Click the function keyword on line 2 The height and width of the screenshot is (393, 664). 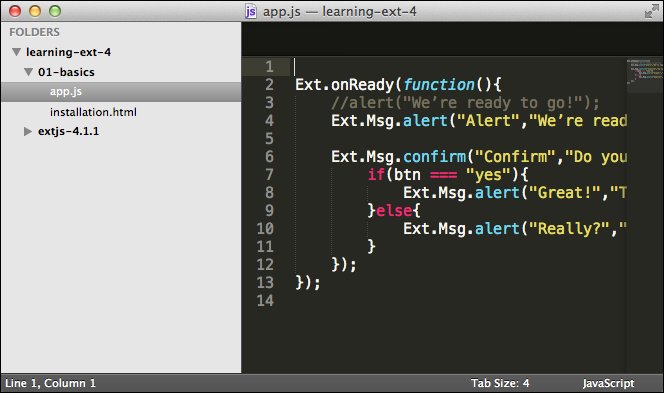tap(439, 85)
